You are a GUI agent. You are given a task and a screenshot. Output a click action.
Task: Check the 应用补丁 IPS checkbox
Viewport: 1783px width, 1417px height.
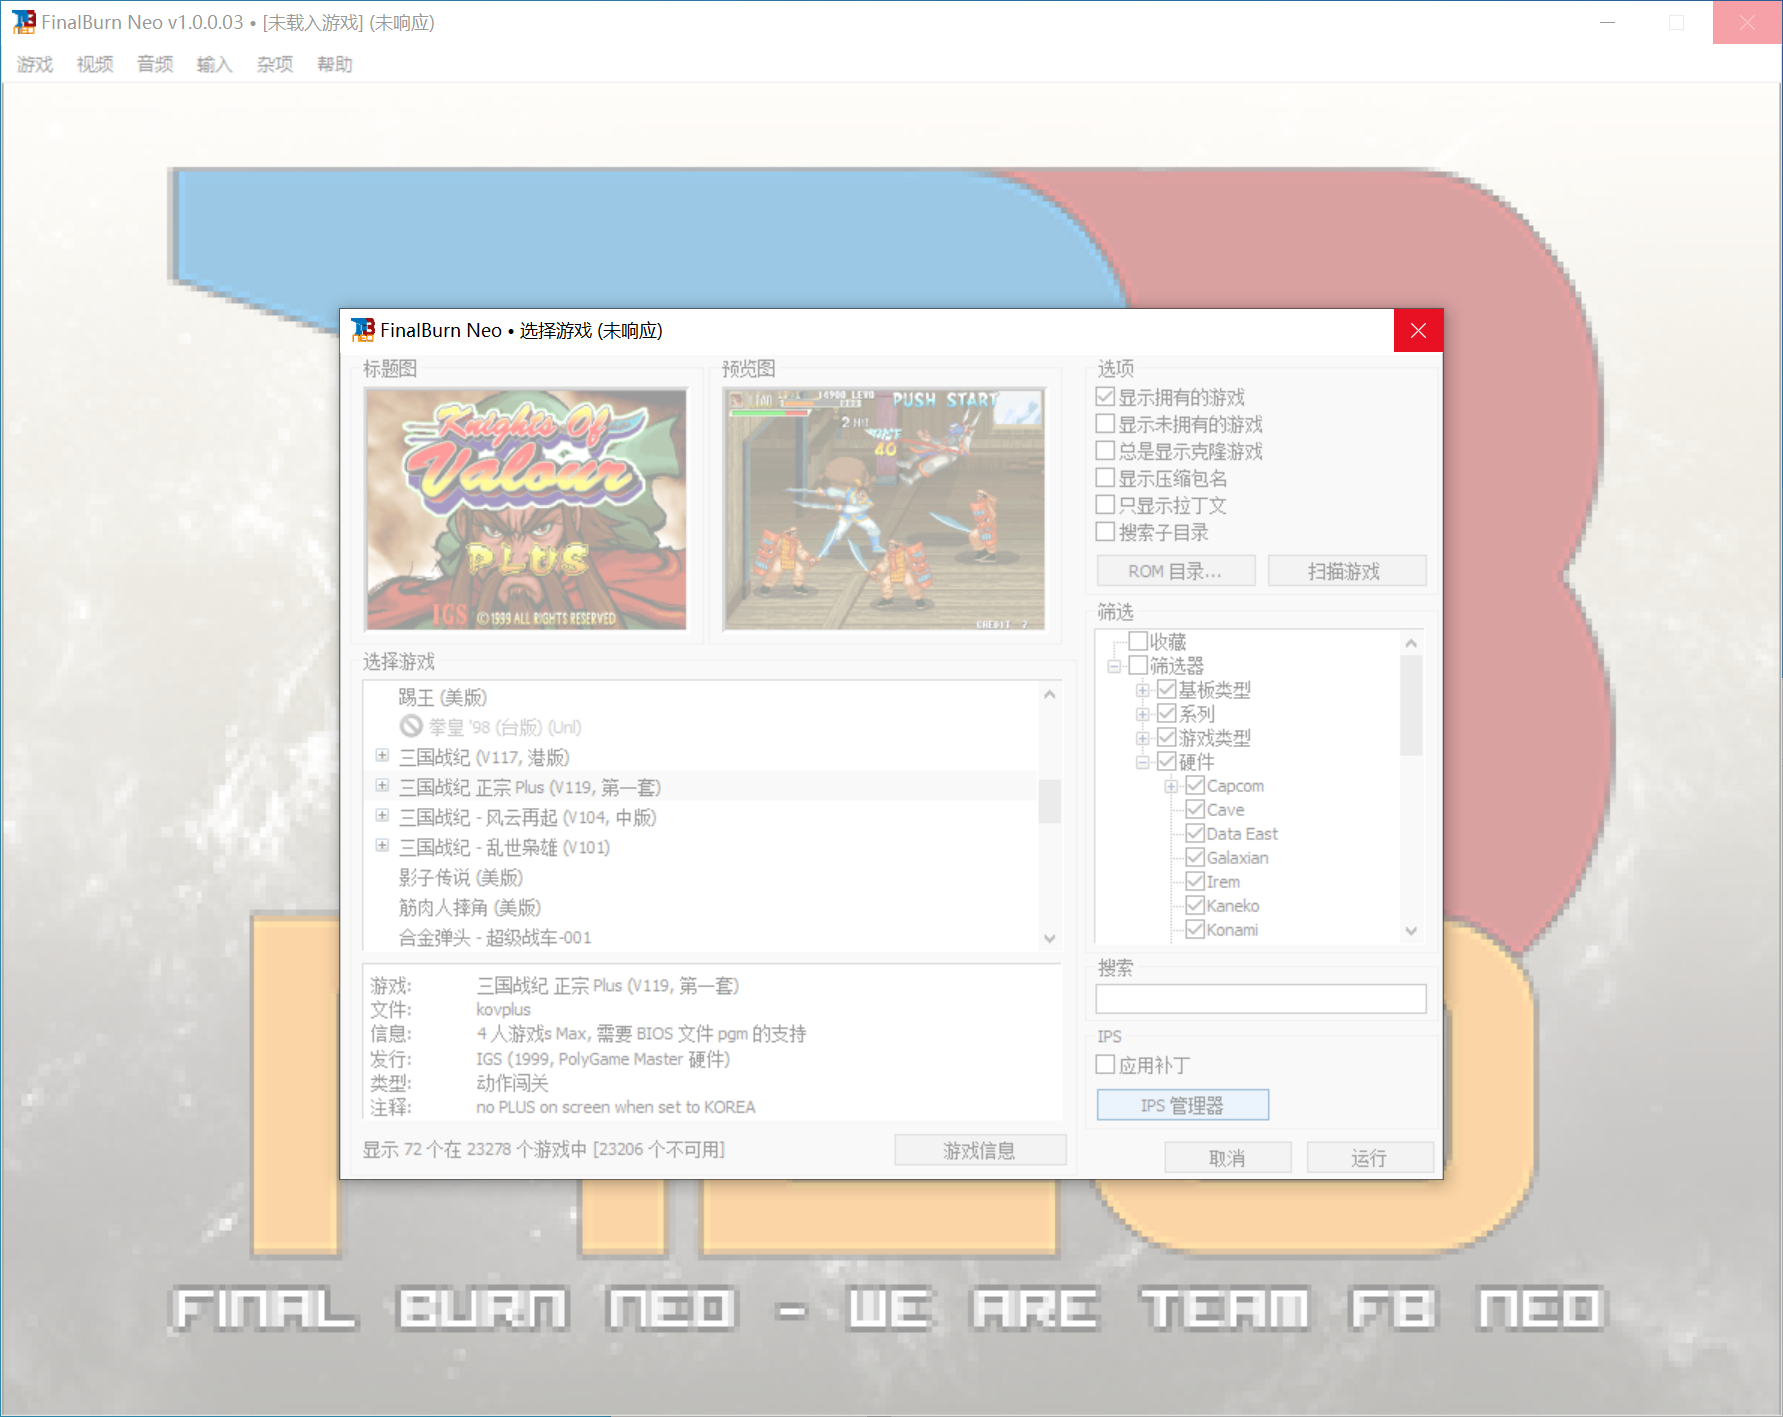(1105, 1065)
